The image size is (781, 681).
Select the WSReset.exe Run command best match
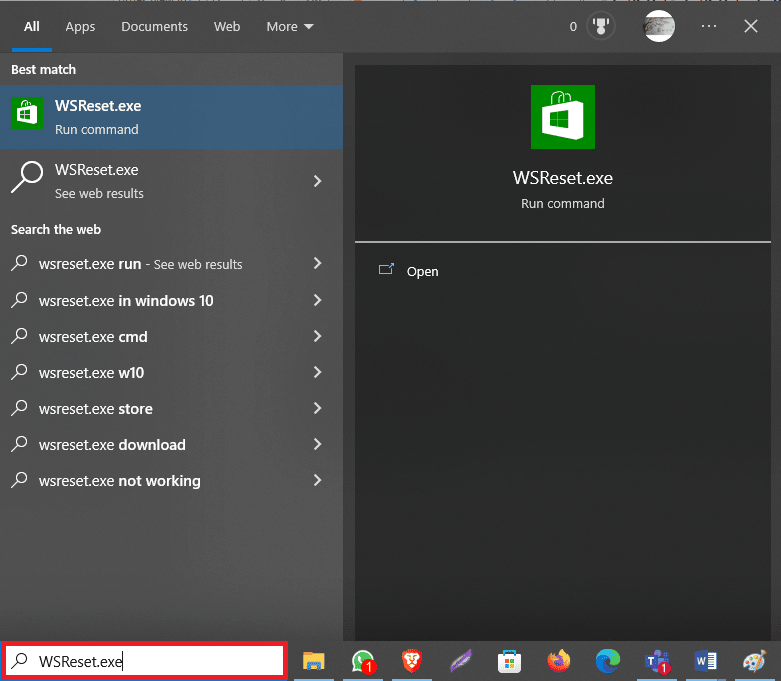point(171,117)
